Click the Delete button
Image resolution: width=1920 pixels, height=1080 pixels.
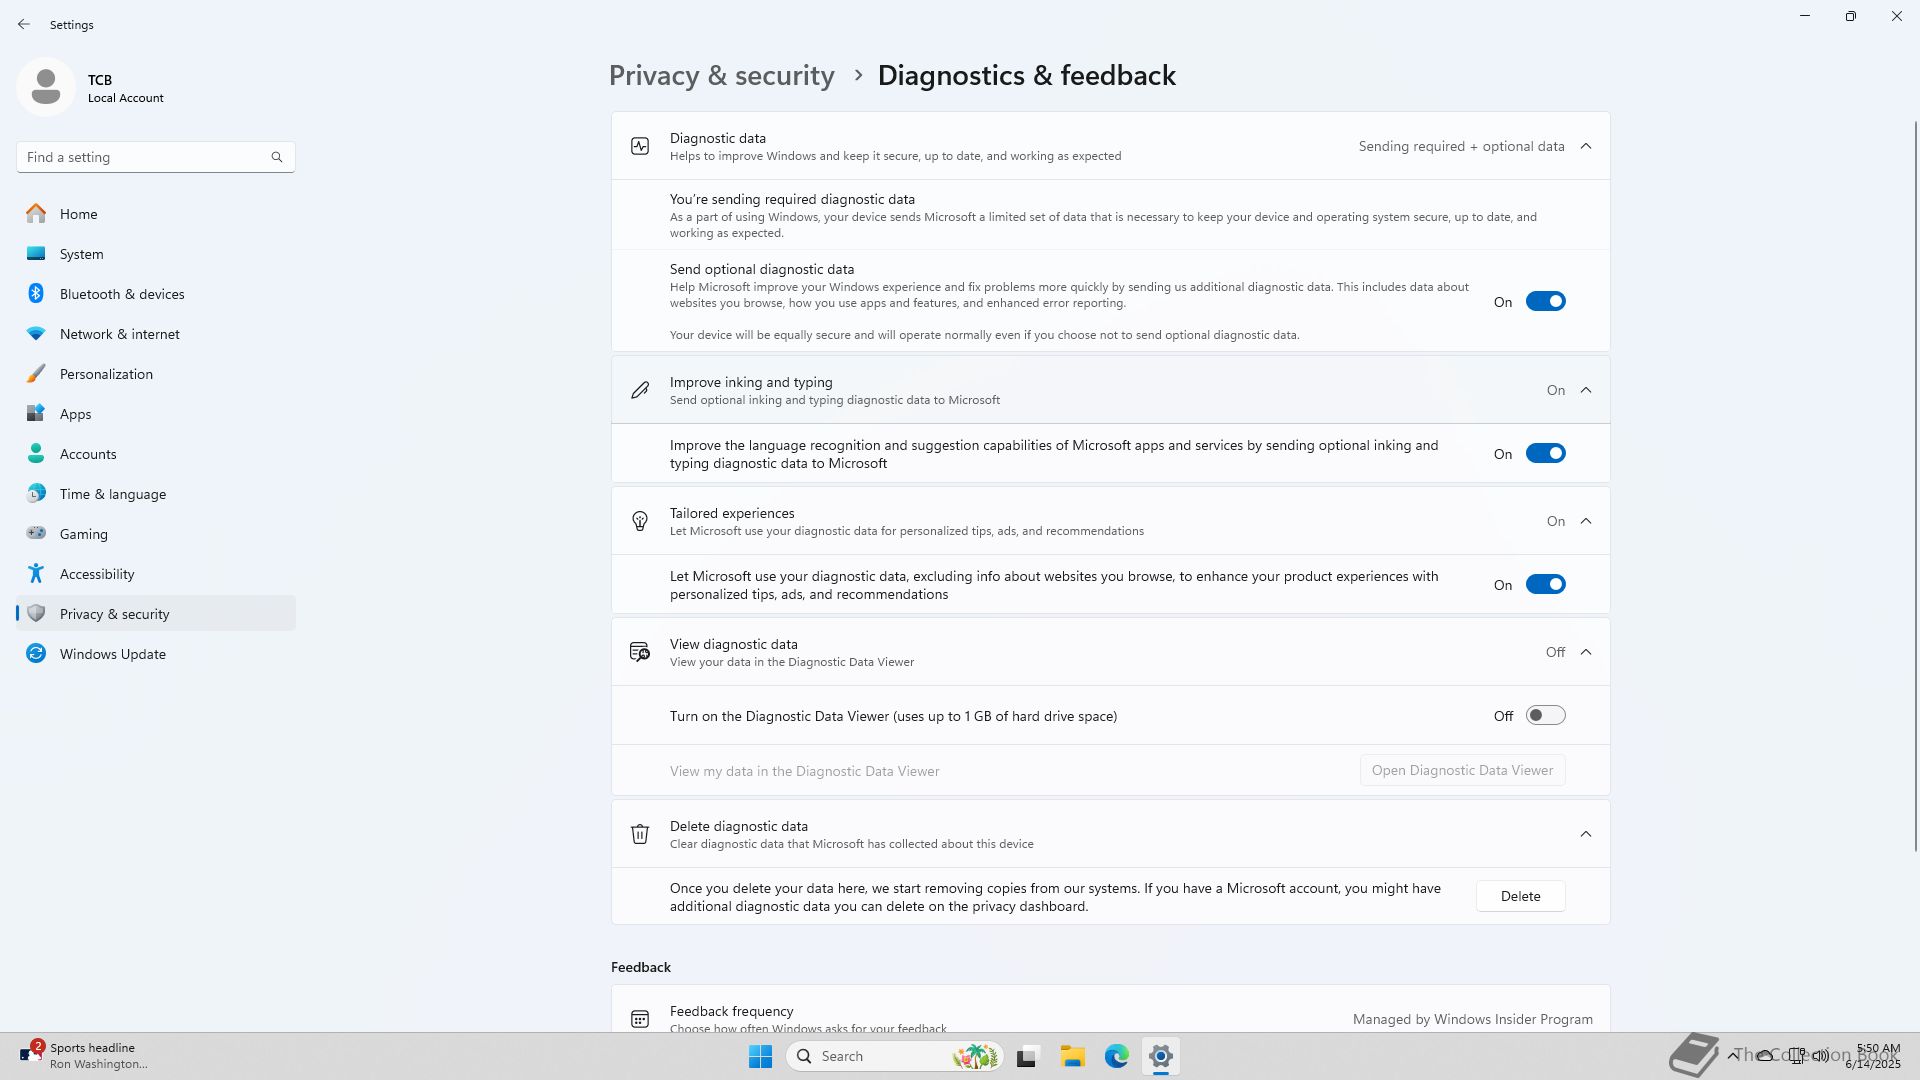(1520, 896)
